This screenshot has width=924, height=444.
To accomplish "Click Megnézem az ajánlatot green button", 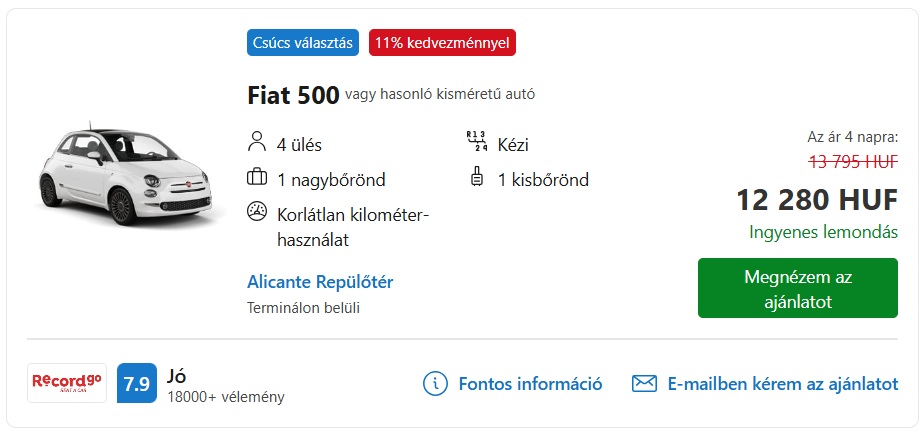I will (797, 288).
